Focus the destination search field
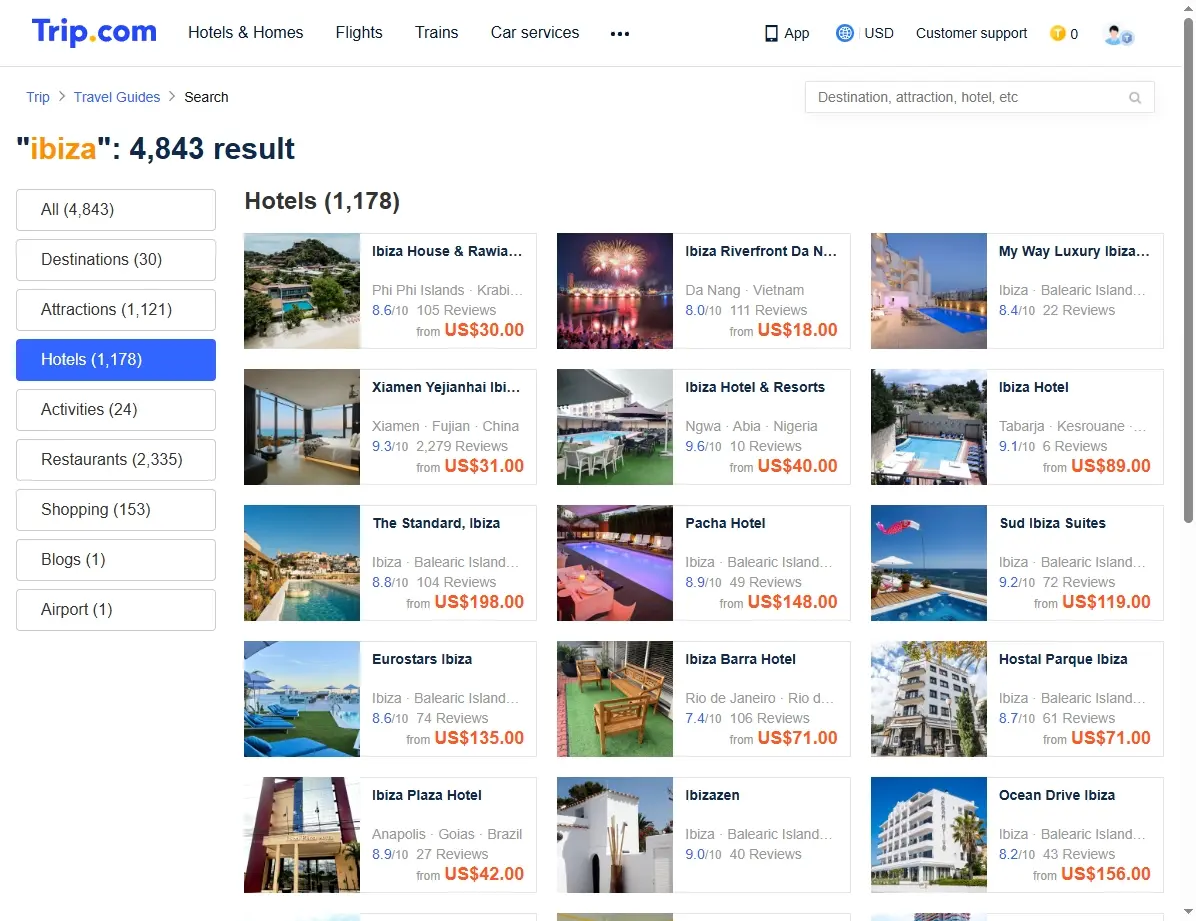The width and height of the screenshot is (1196, 921). (979, 98)
